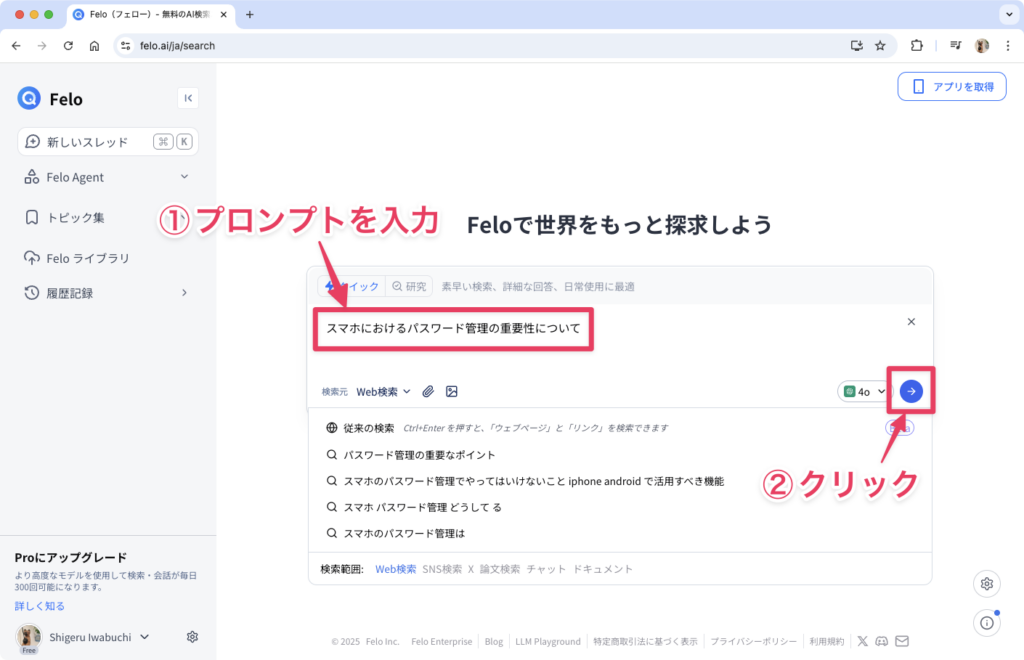The height and width of the screenshot is (660, 1024).
Task: Open 利用規約 footer link
Action: pyautogui.click(x=827, y=642)
